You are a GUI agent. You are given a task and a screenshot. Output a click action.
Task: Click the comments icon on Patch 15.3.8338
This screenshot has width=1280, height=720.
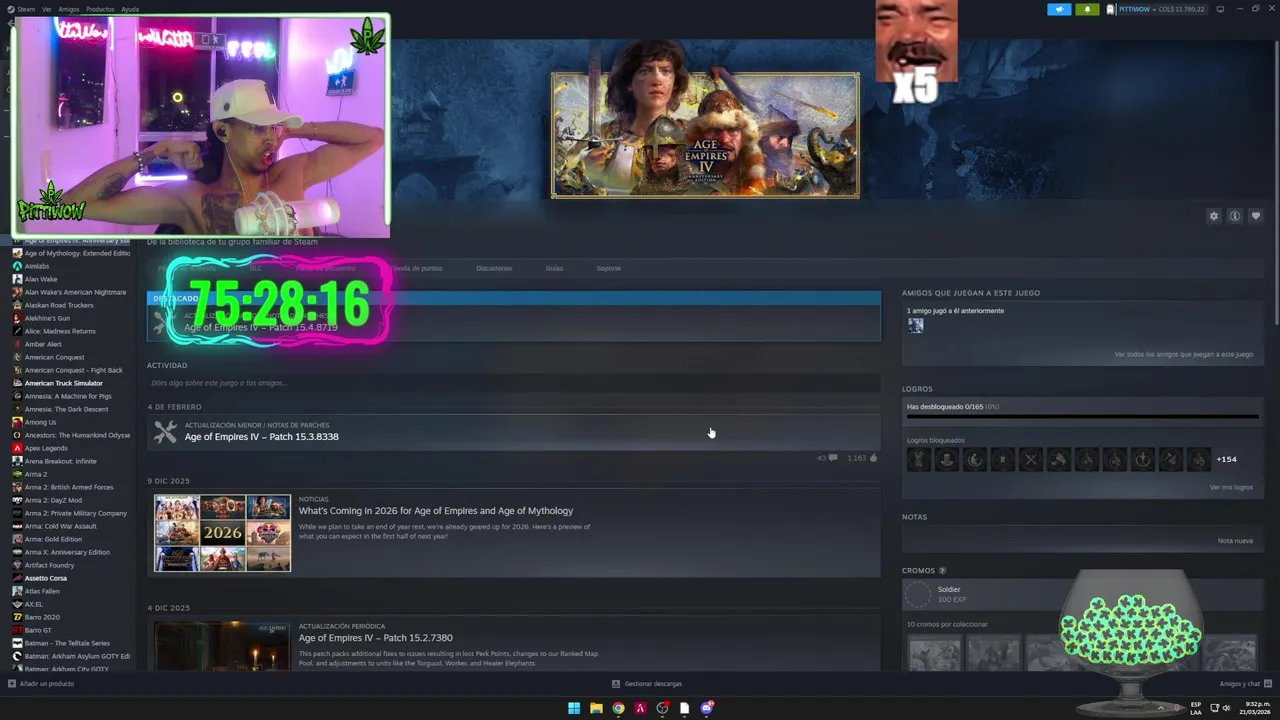point(832,458)
